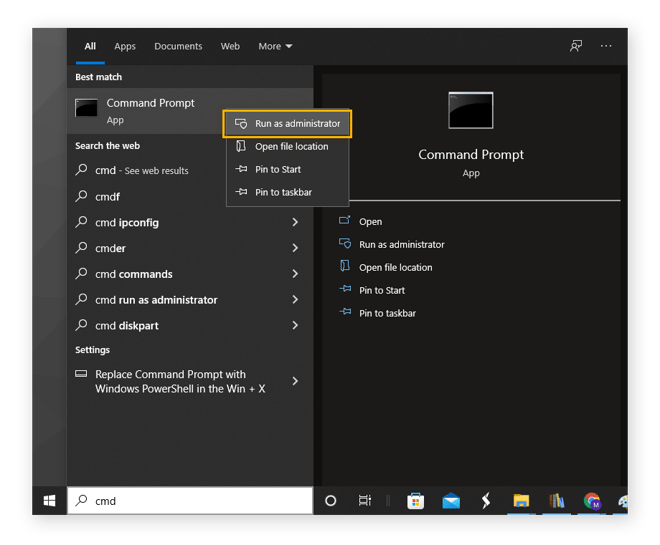Launch Google Chrome from the taskbar

point(592,501)
